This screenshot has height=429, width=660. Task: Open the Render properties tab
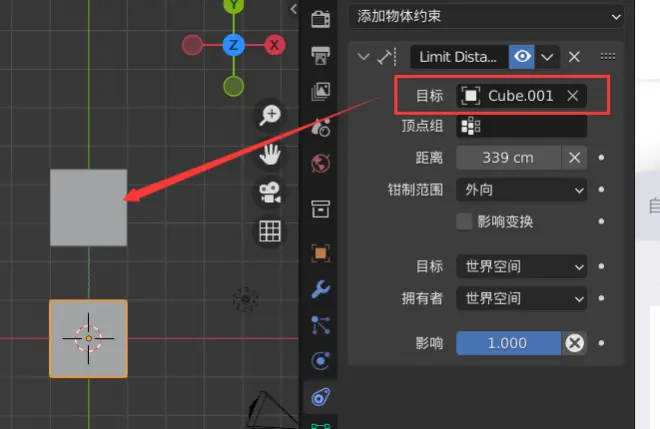(x=320, y=19)
